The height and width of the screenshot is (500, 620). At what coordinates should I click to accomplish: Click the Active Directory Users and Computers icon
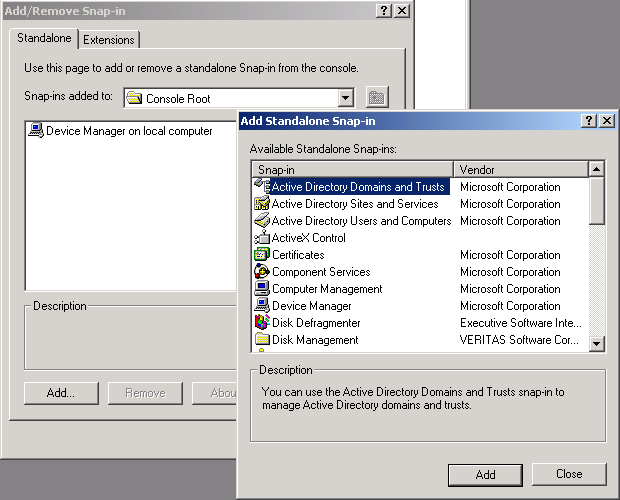tap(261, 221)
